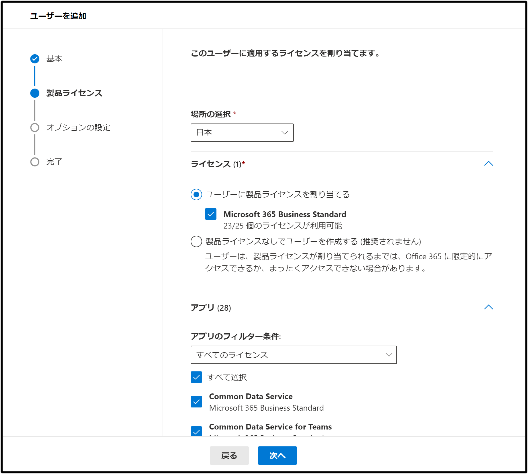Click the Microsoft 365 Business Standard label

pos(285,214)
